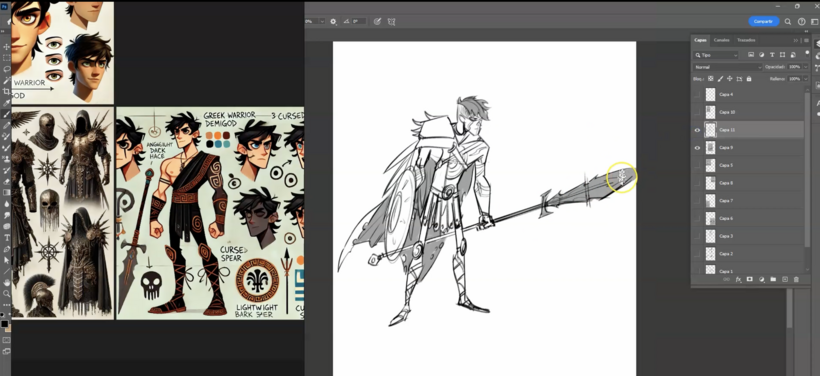Screen dimensions: 820x376
Task: Click the foreground color swatch
Action: click(x=5, y=324)
